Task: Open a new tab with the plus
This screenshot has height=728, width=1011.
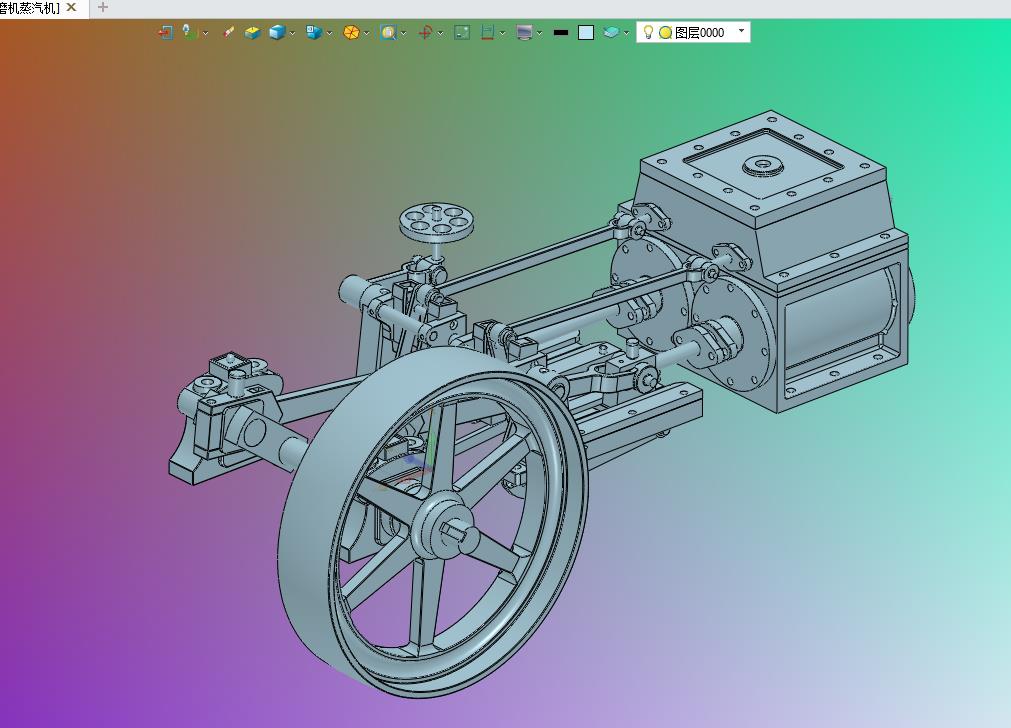Action: click(103, 8)
